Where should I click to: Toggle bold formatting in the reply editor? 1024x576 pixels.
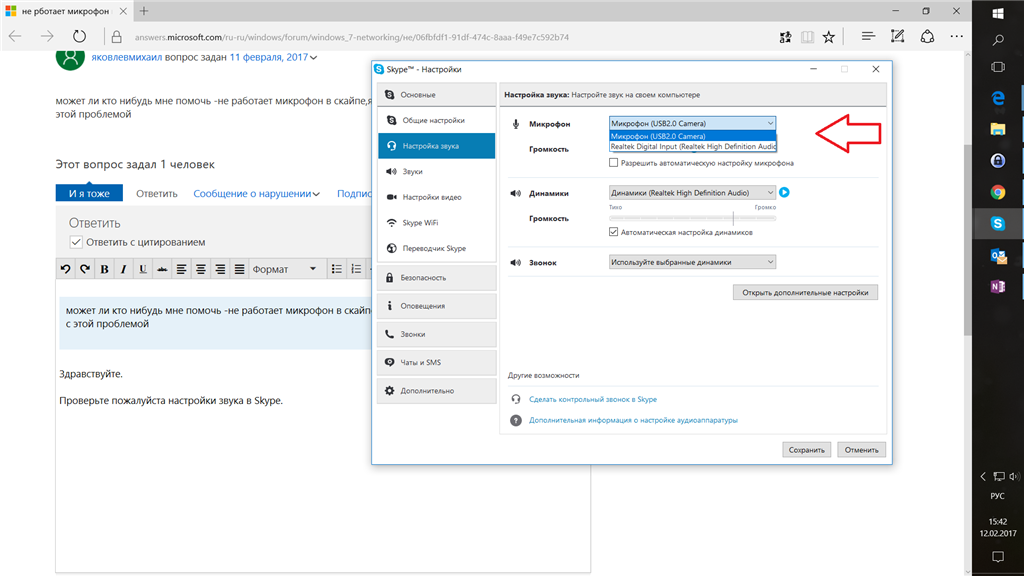[104, 269]
